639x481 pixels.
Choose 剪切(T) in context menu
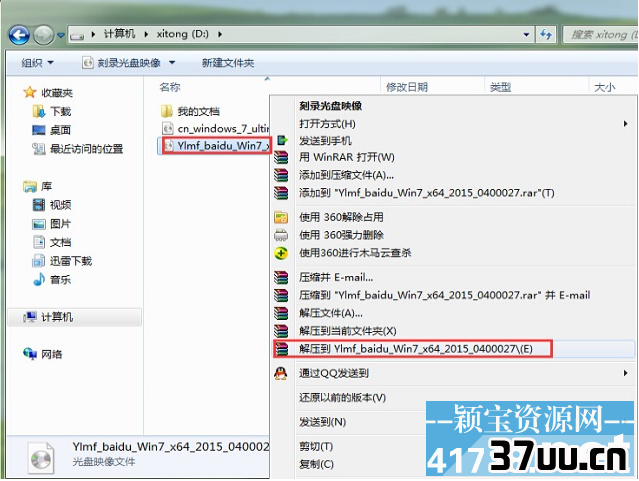click(x=316, y=446)
